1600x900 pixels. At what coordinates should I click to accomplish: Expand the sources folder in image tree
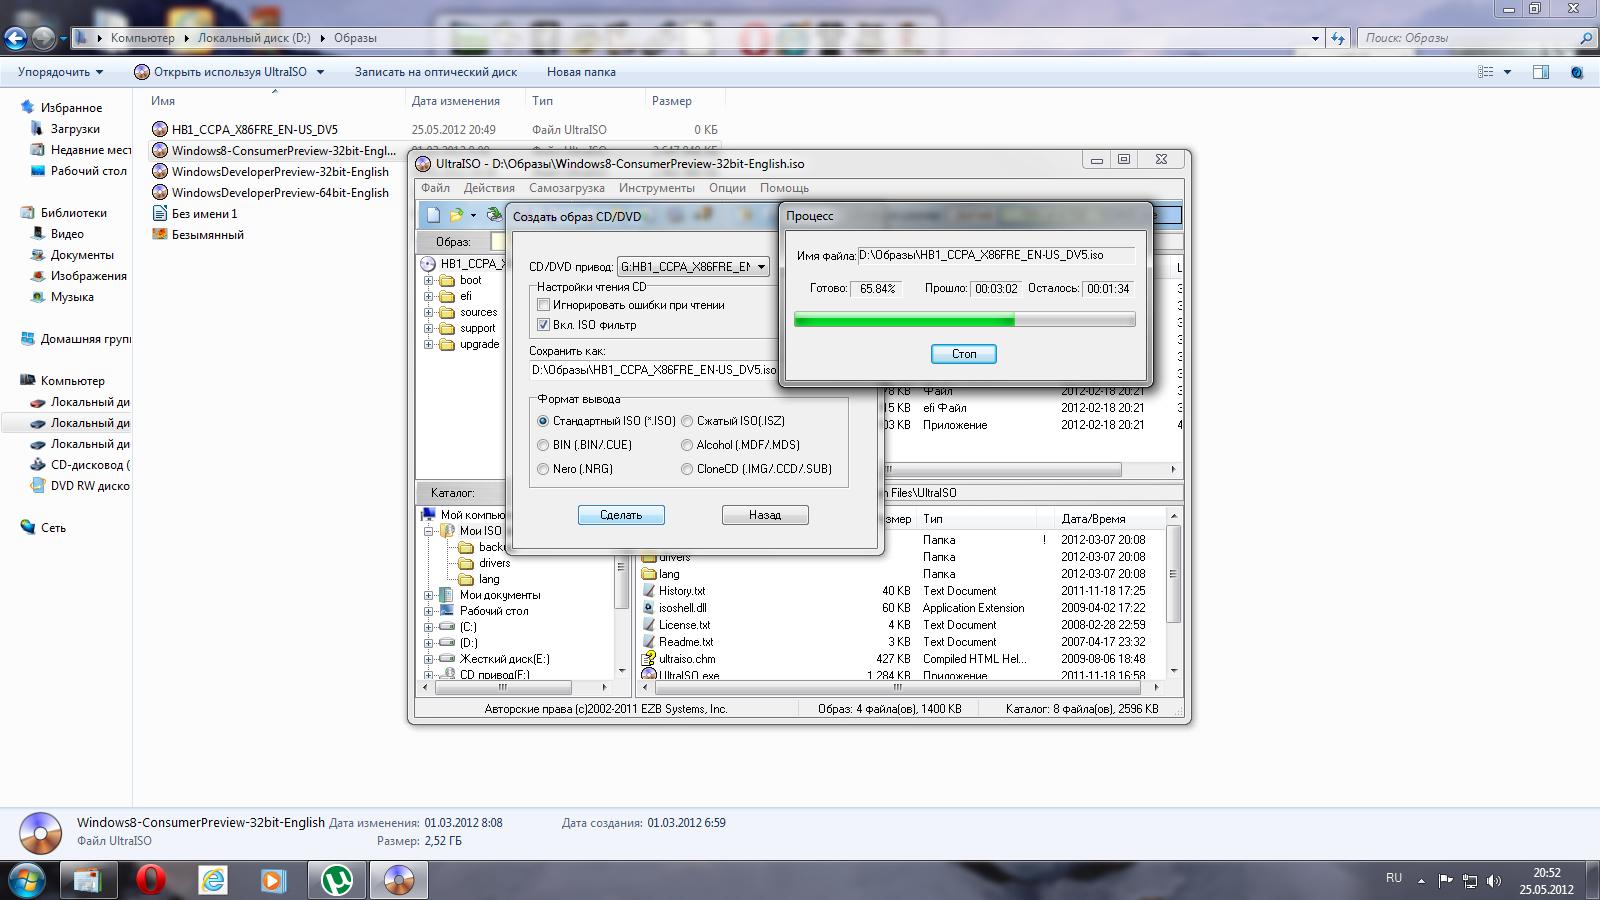(x=429, y=313)
